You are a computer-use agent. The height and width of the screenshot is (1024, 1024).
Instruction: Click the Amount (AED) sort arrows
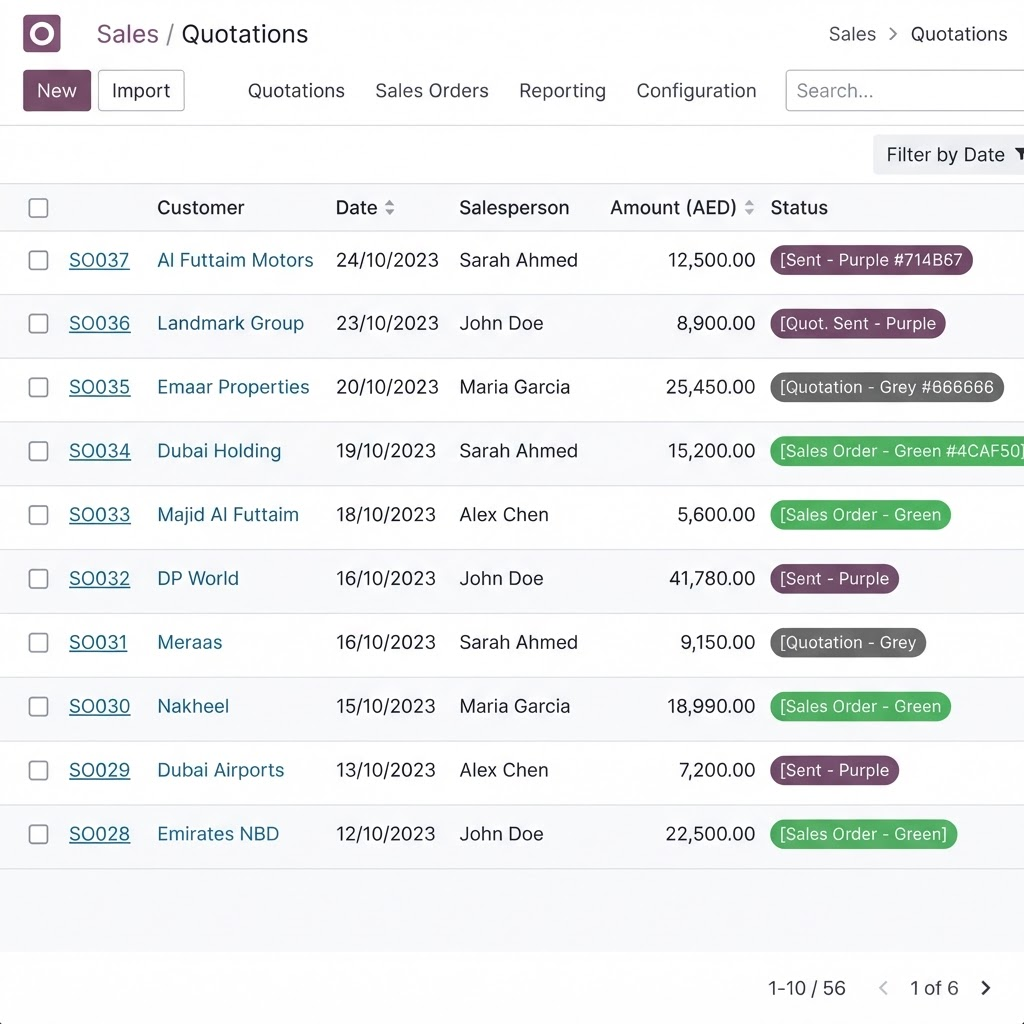click(x=749, y=208)
